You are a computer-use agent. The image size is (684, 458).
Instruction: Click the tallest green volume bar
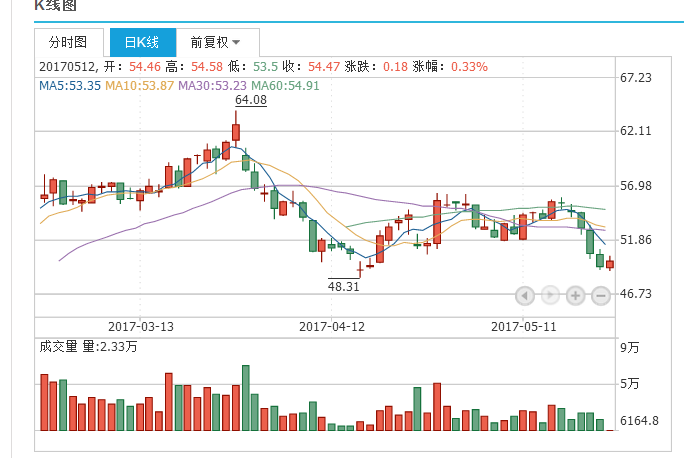tap(246, 398)
